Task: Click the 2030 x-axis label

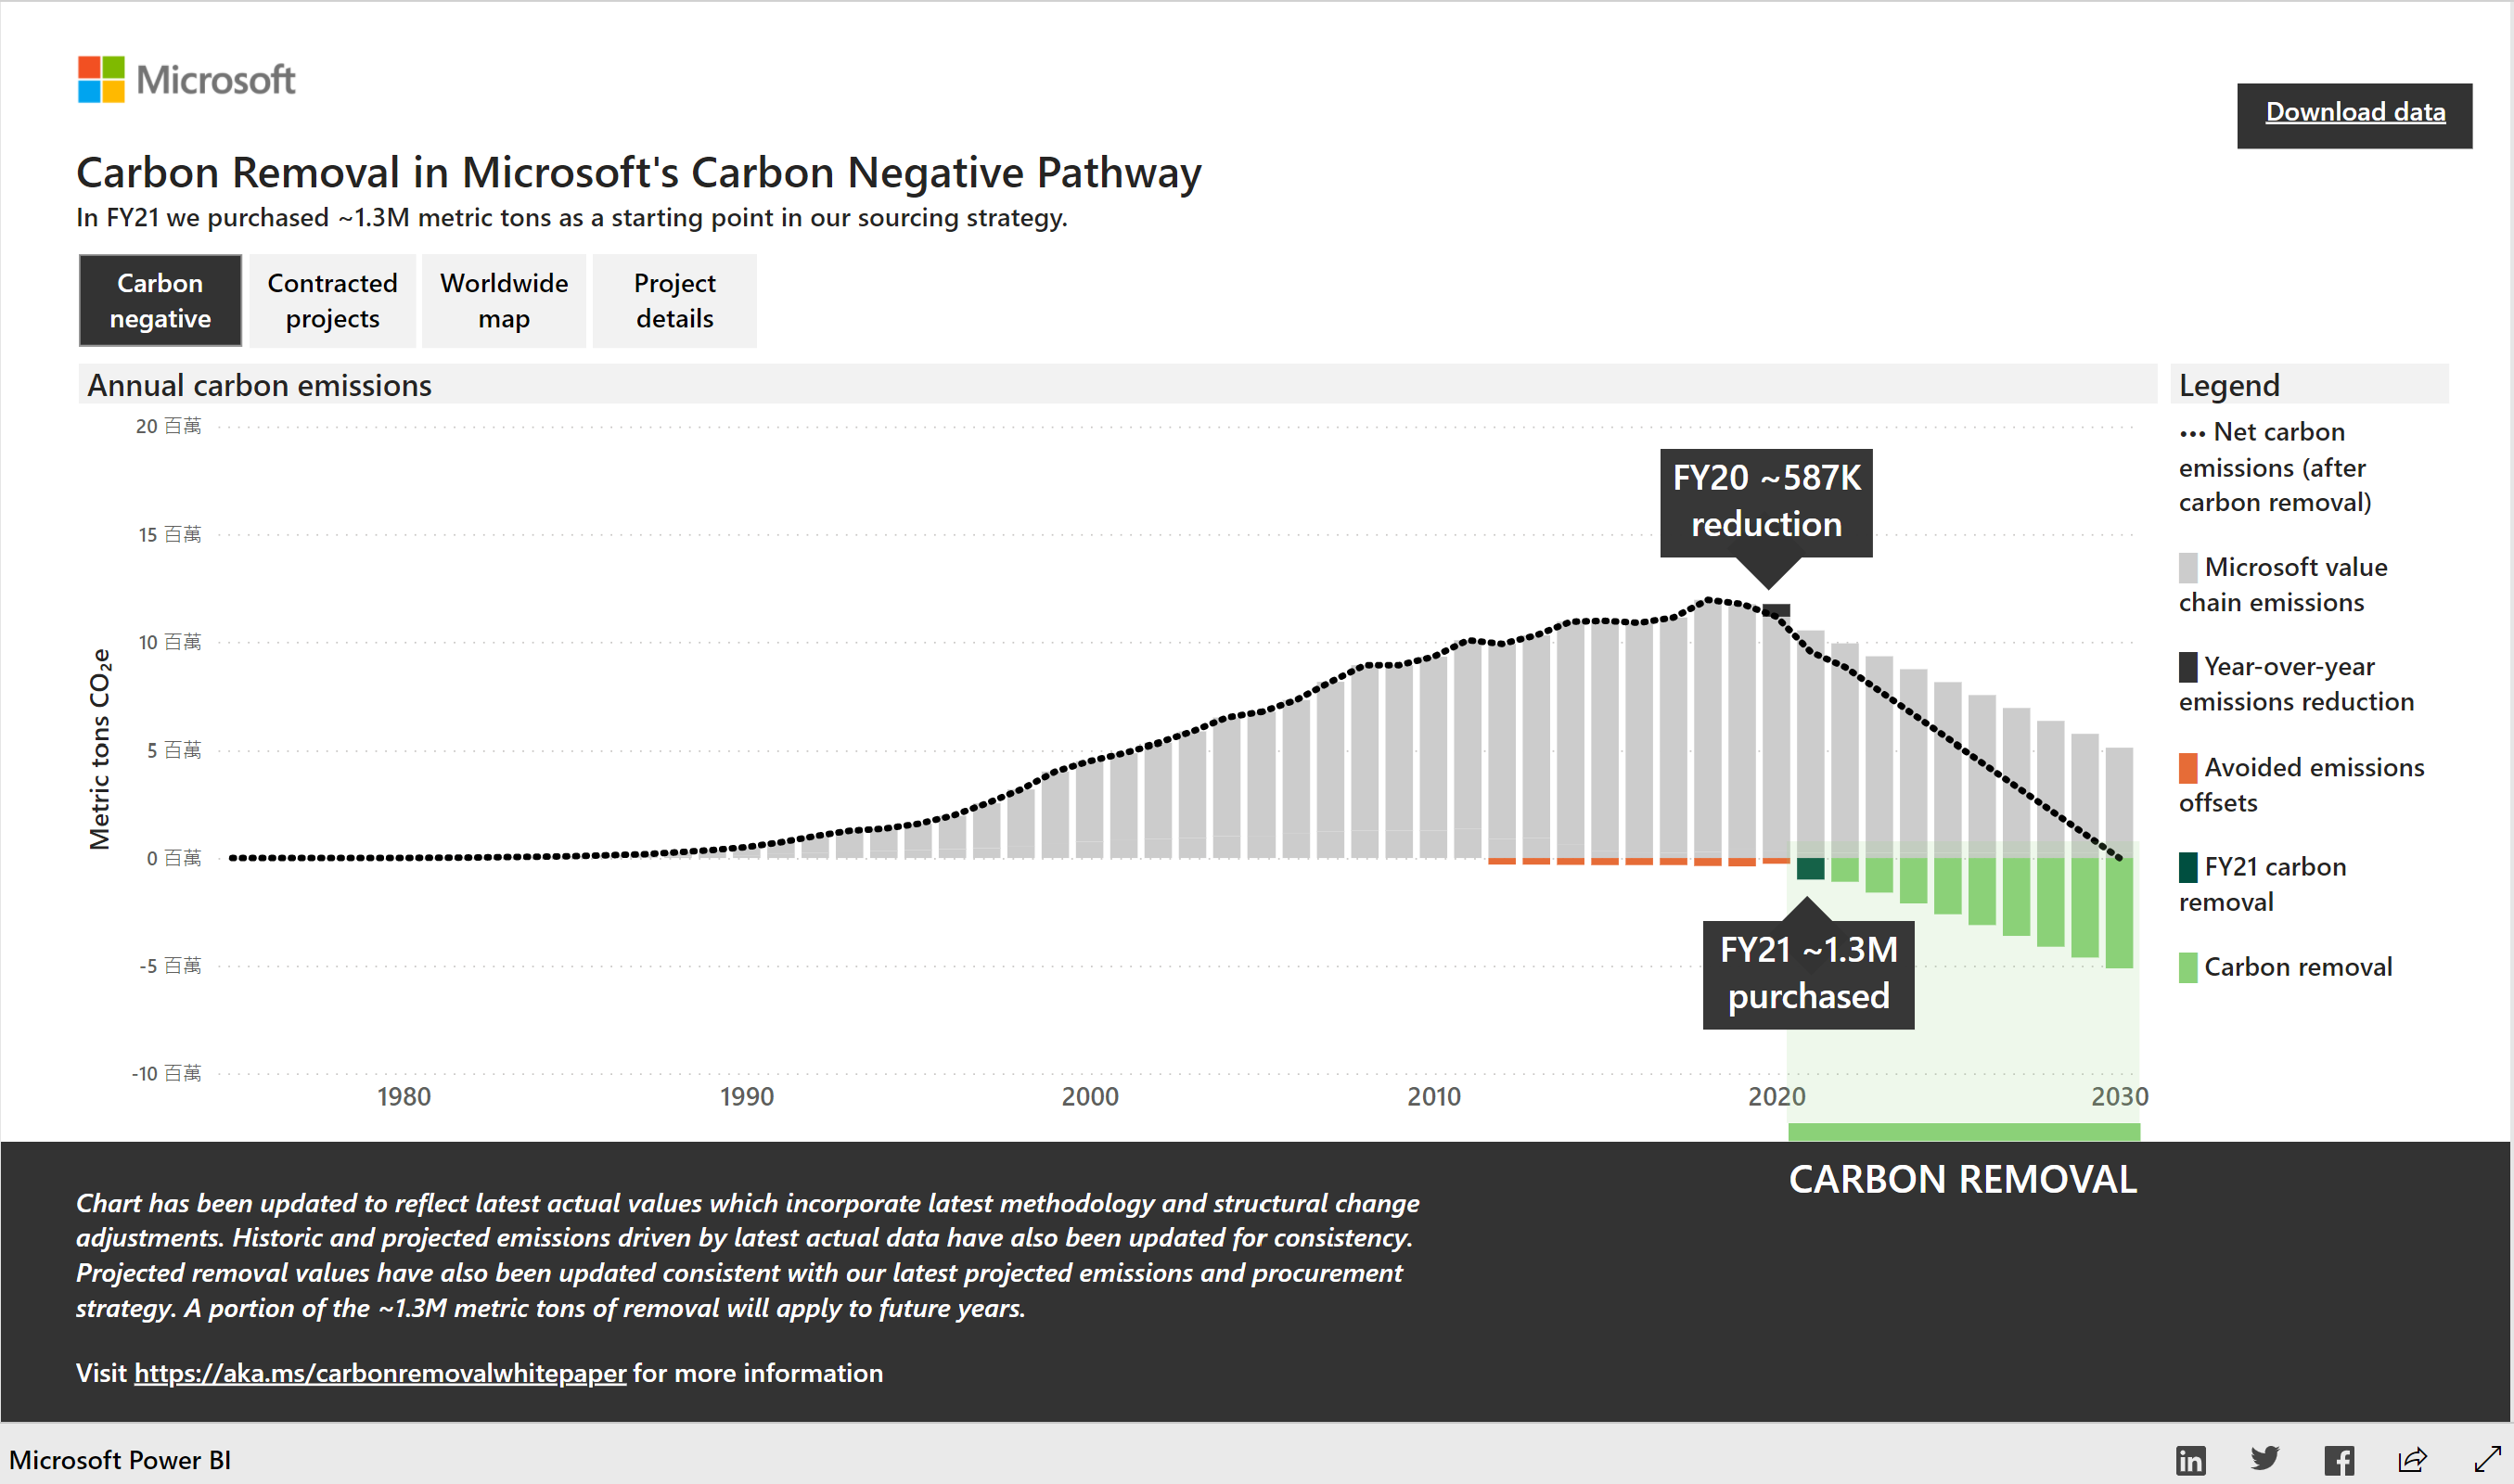Action: click(2119, 1096)
